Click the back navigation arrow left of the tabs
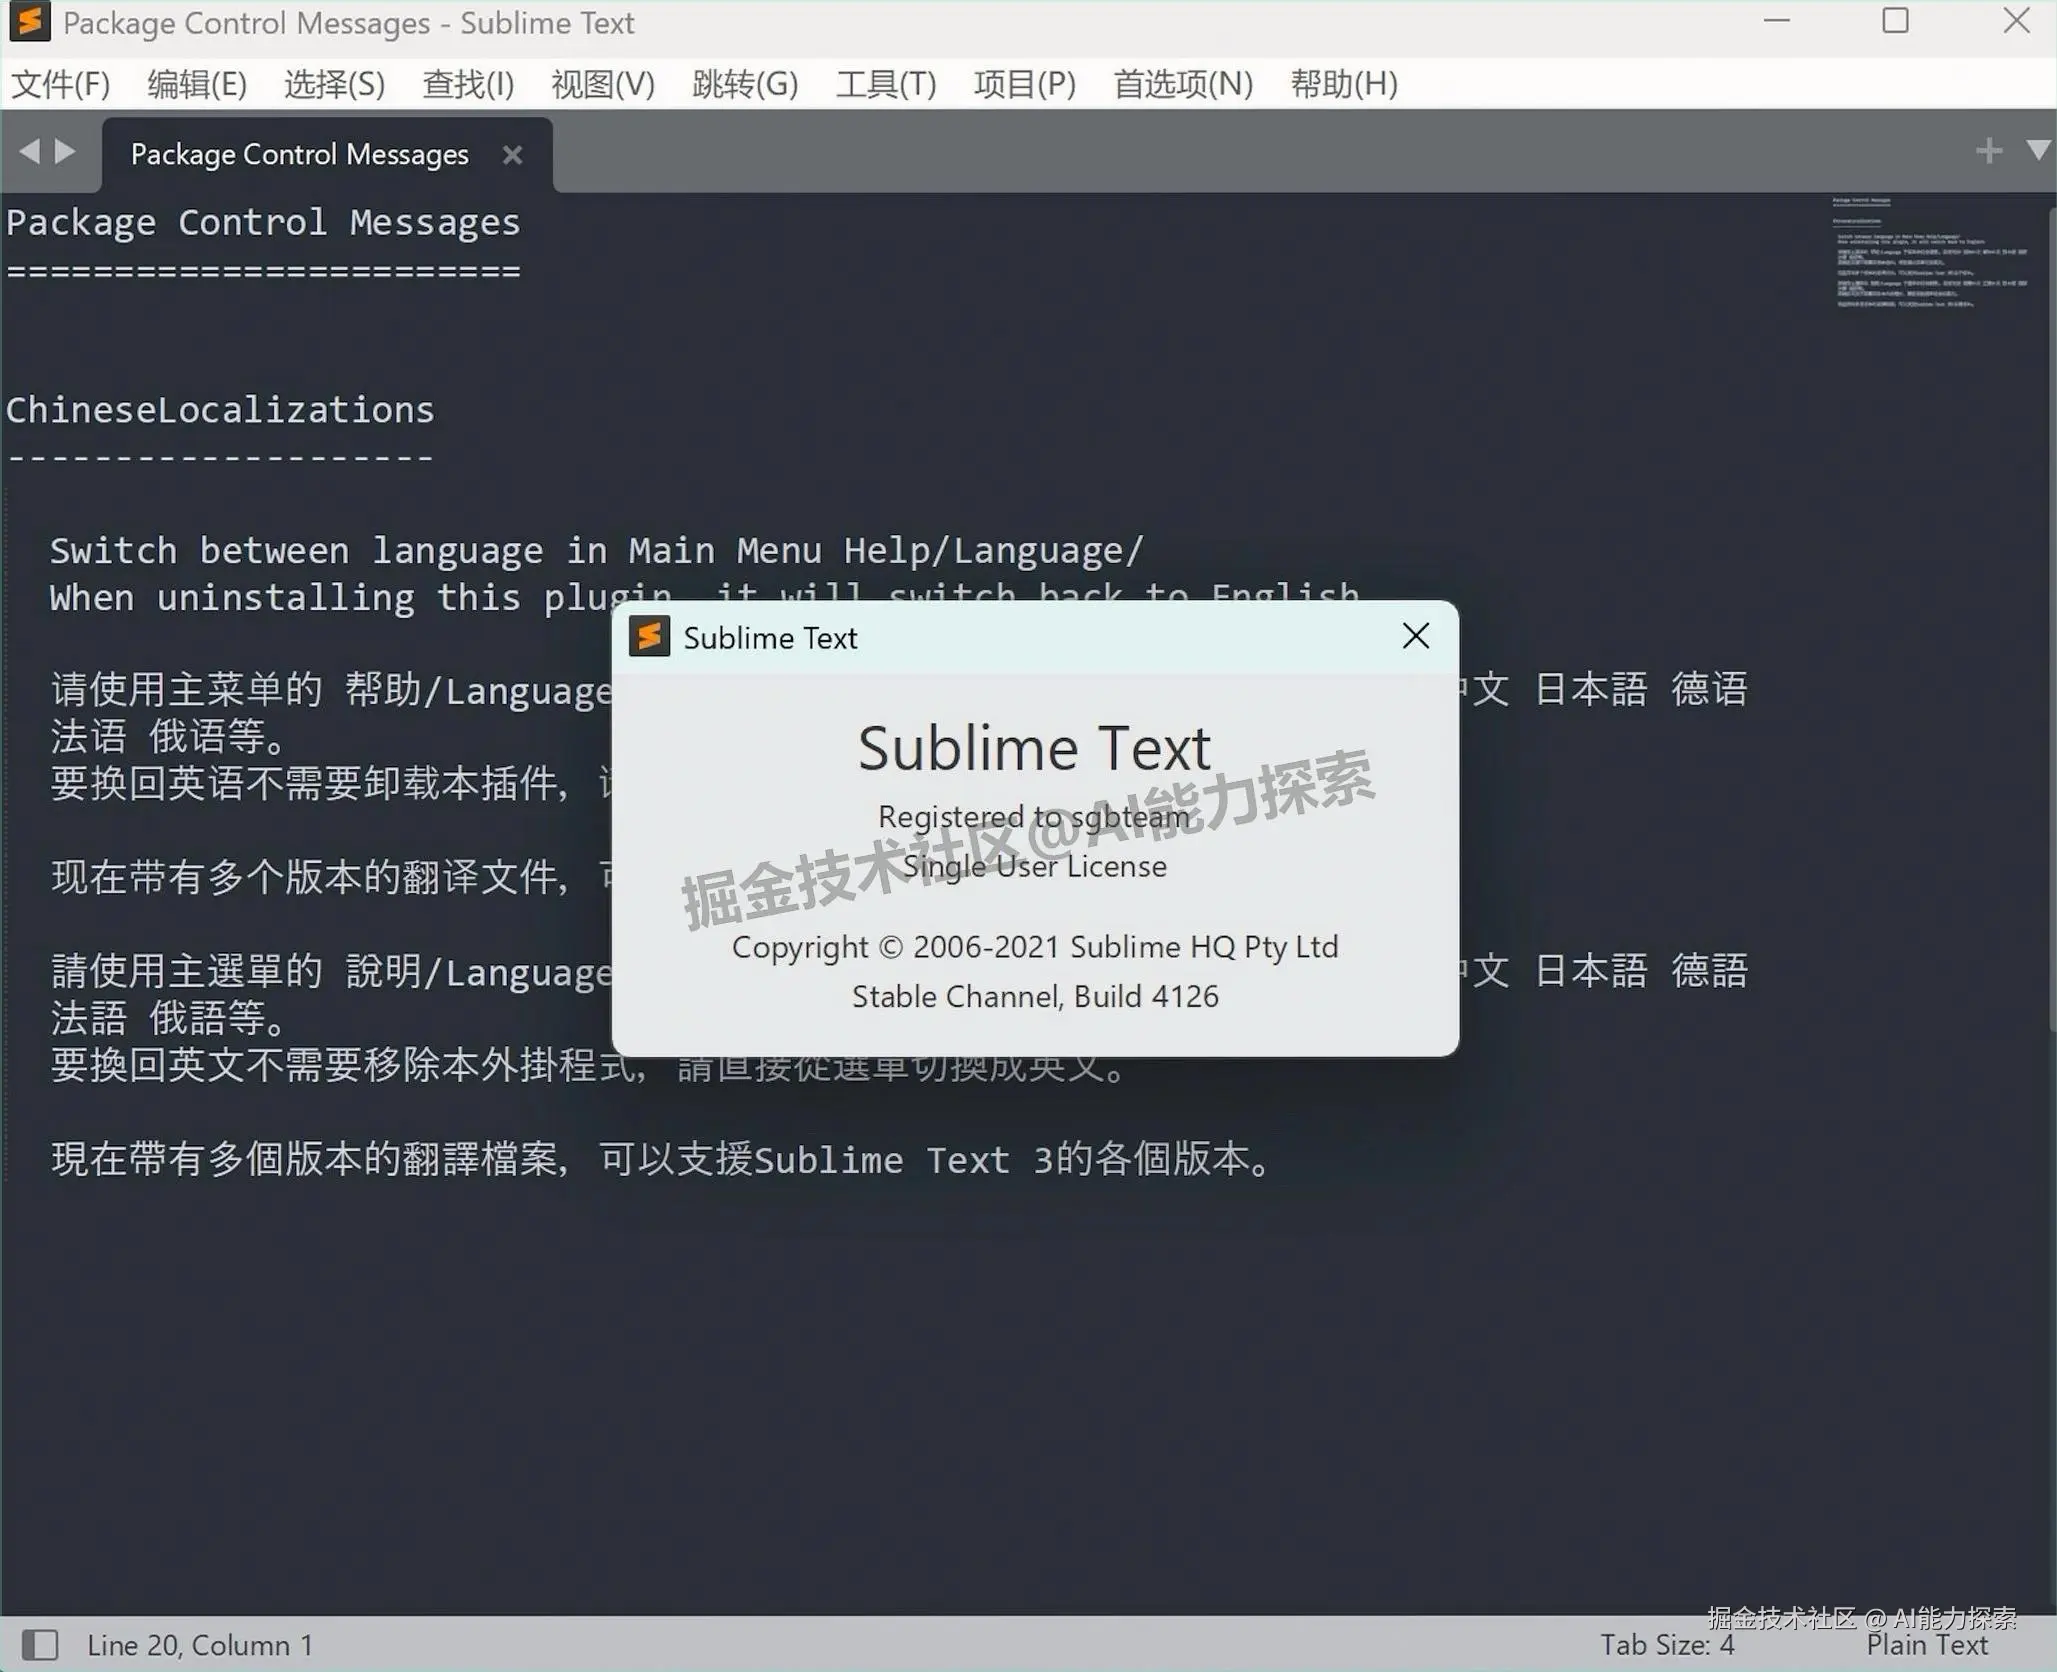This screenshot has height=1672, width=2057. (x=30, y=152)
